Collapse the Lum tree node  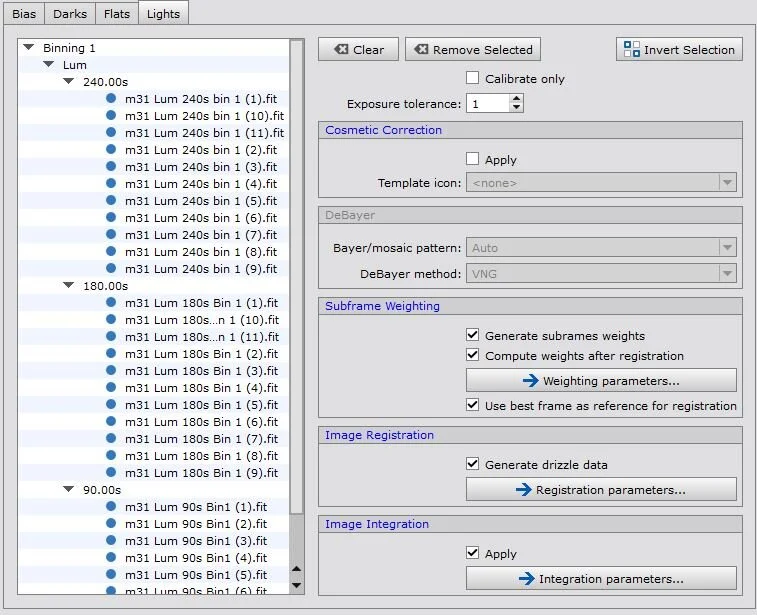[49, 64]
